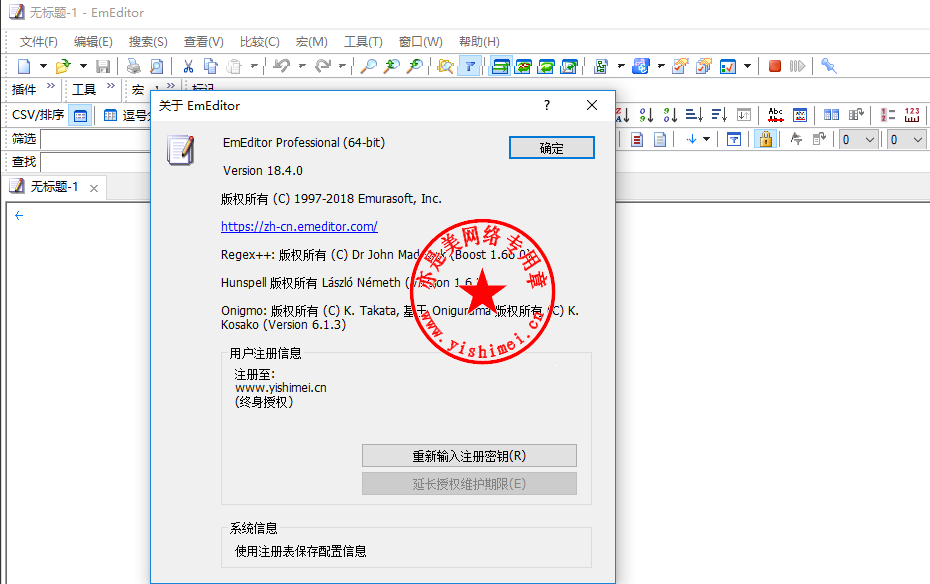Click the red-lined document icon in filter bar
Screen dimensions: 930x584
[x=637, y=140]
